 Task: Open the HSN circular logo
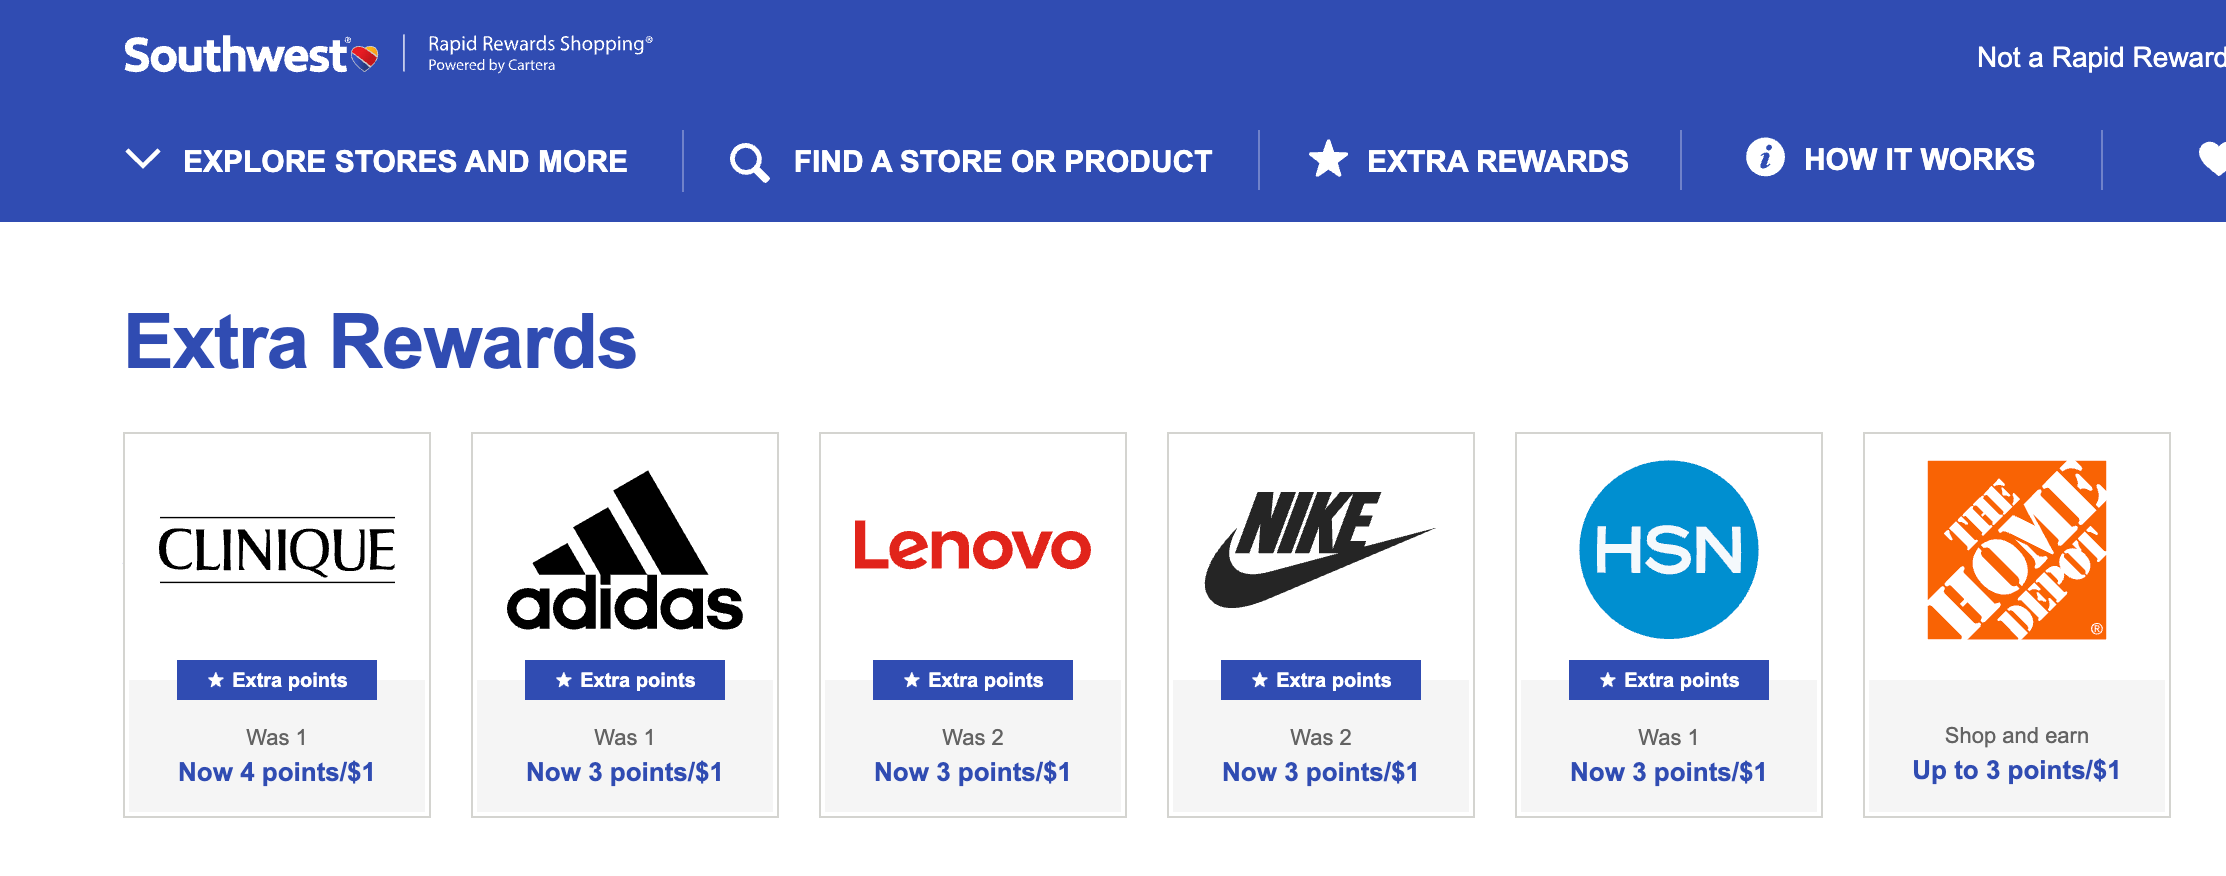[x=1668, y=549]
